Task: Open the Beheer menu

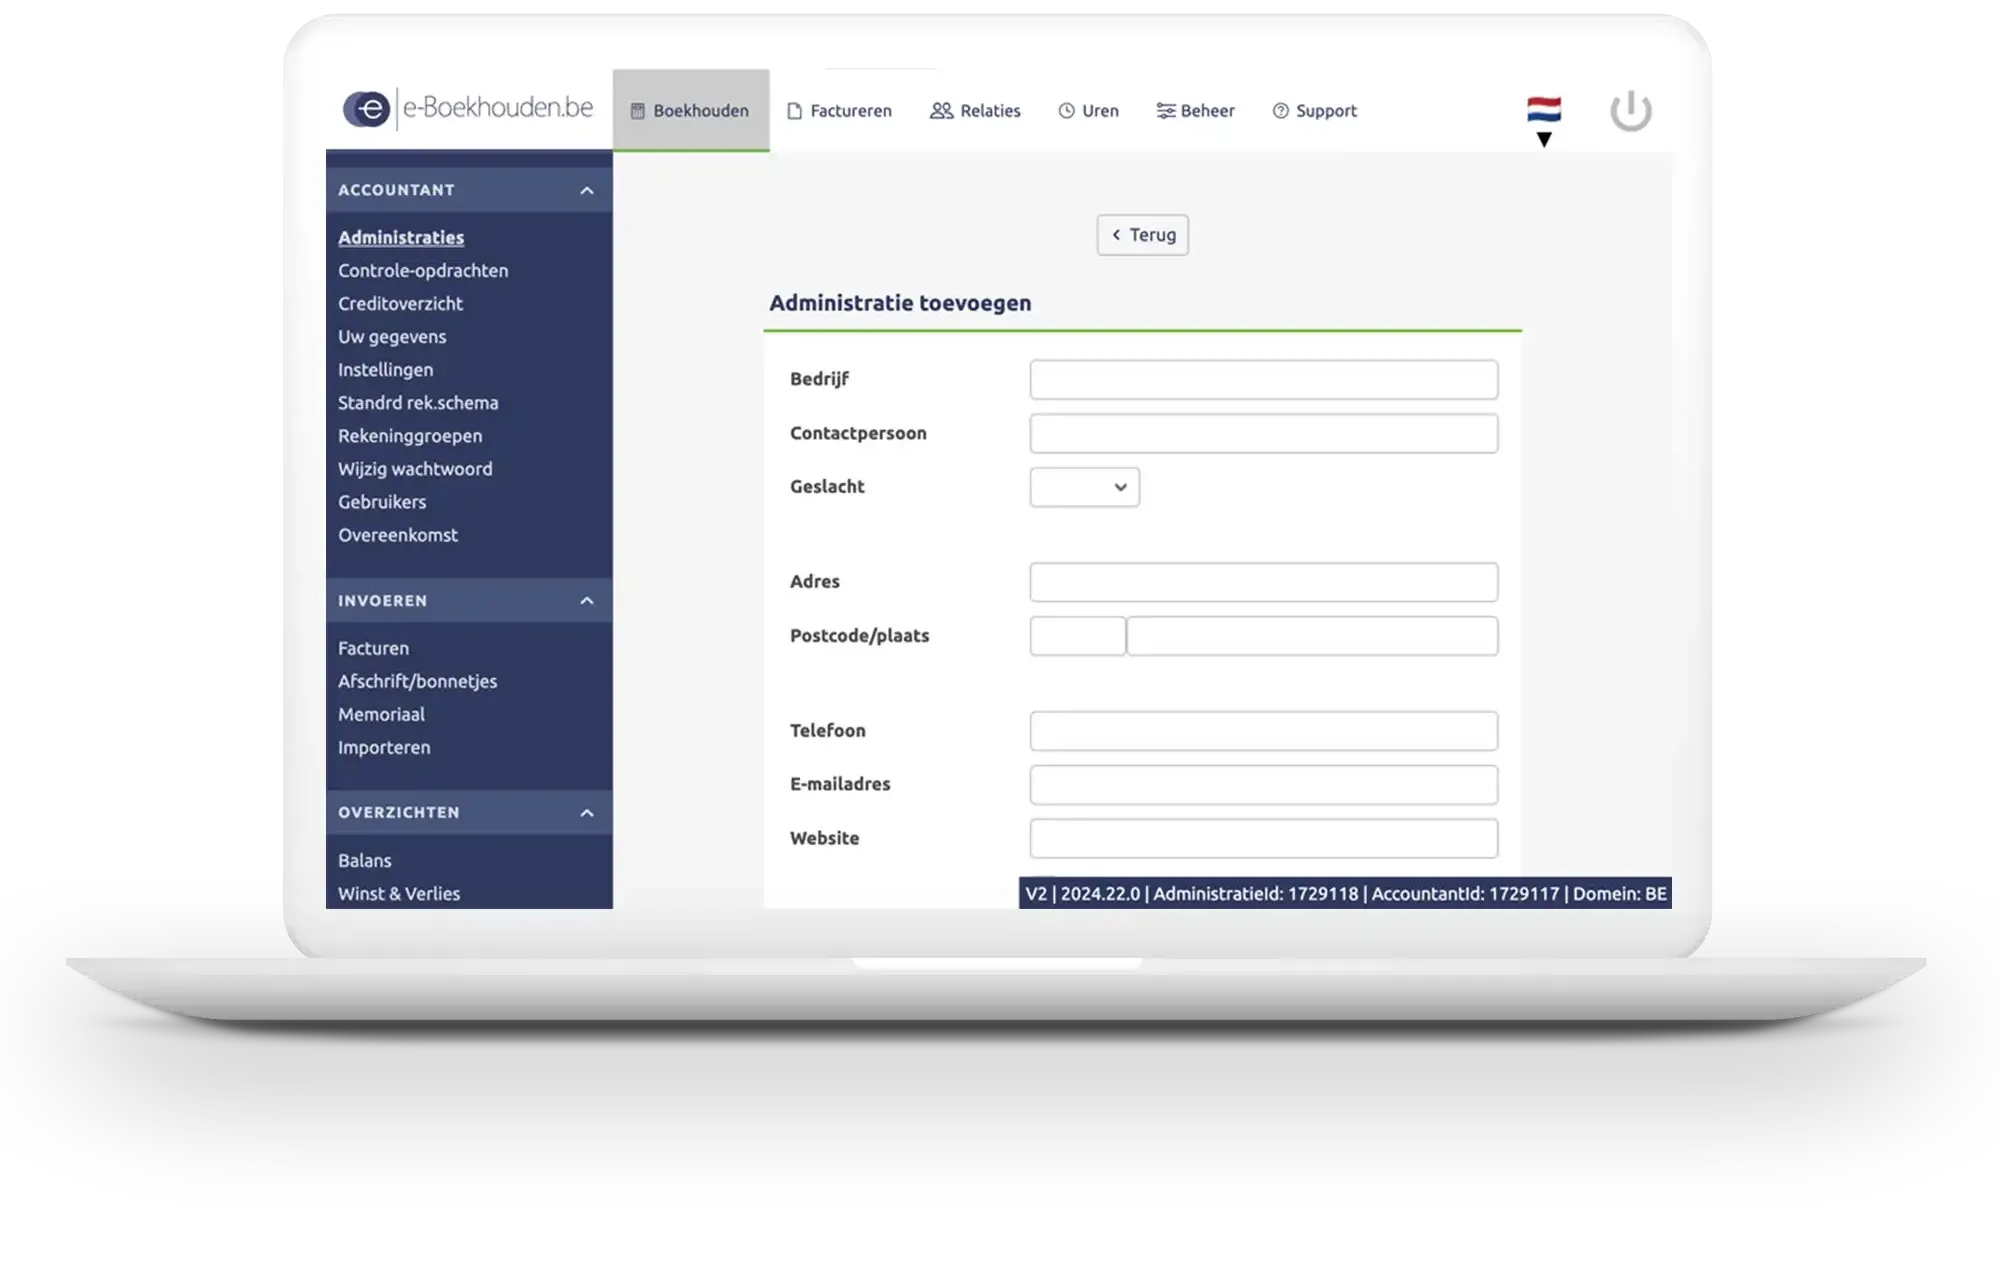Action: [1195, 111]
